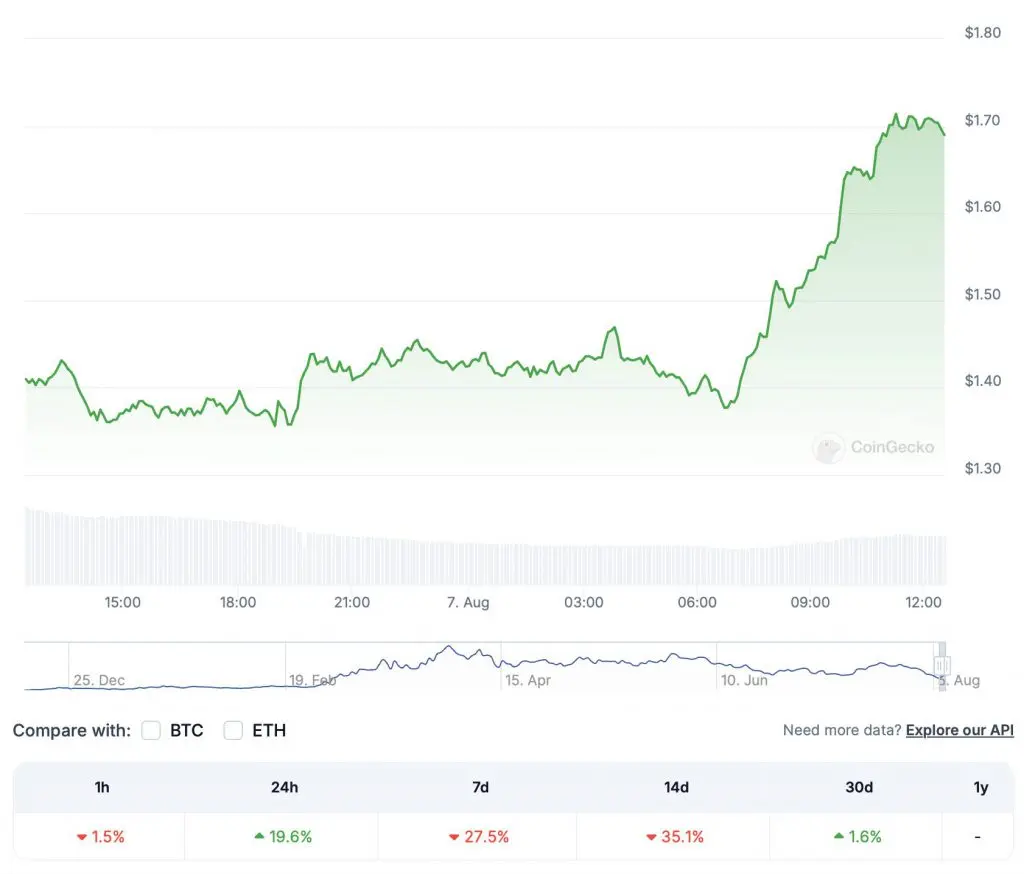Image resolution: width=1024 pixels, height=874 pixels.
Task: Toggle BTC comparison off after selecting it
Action: (x=151, y=730)
